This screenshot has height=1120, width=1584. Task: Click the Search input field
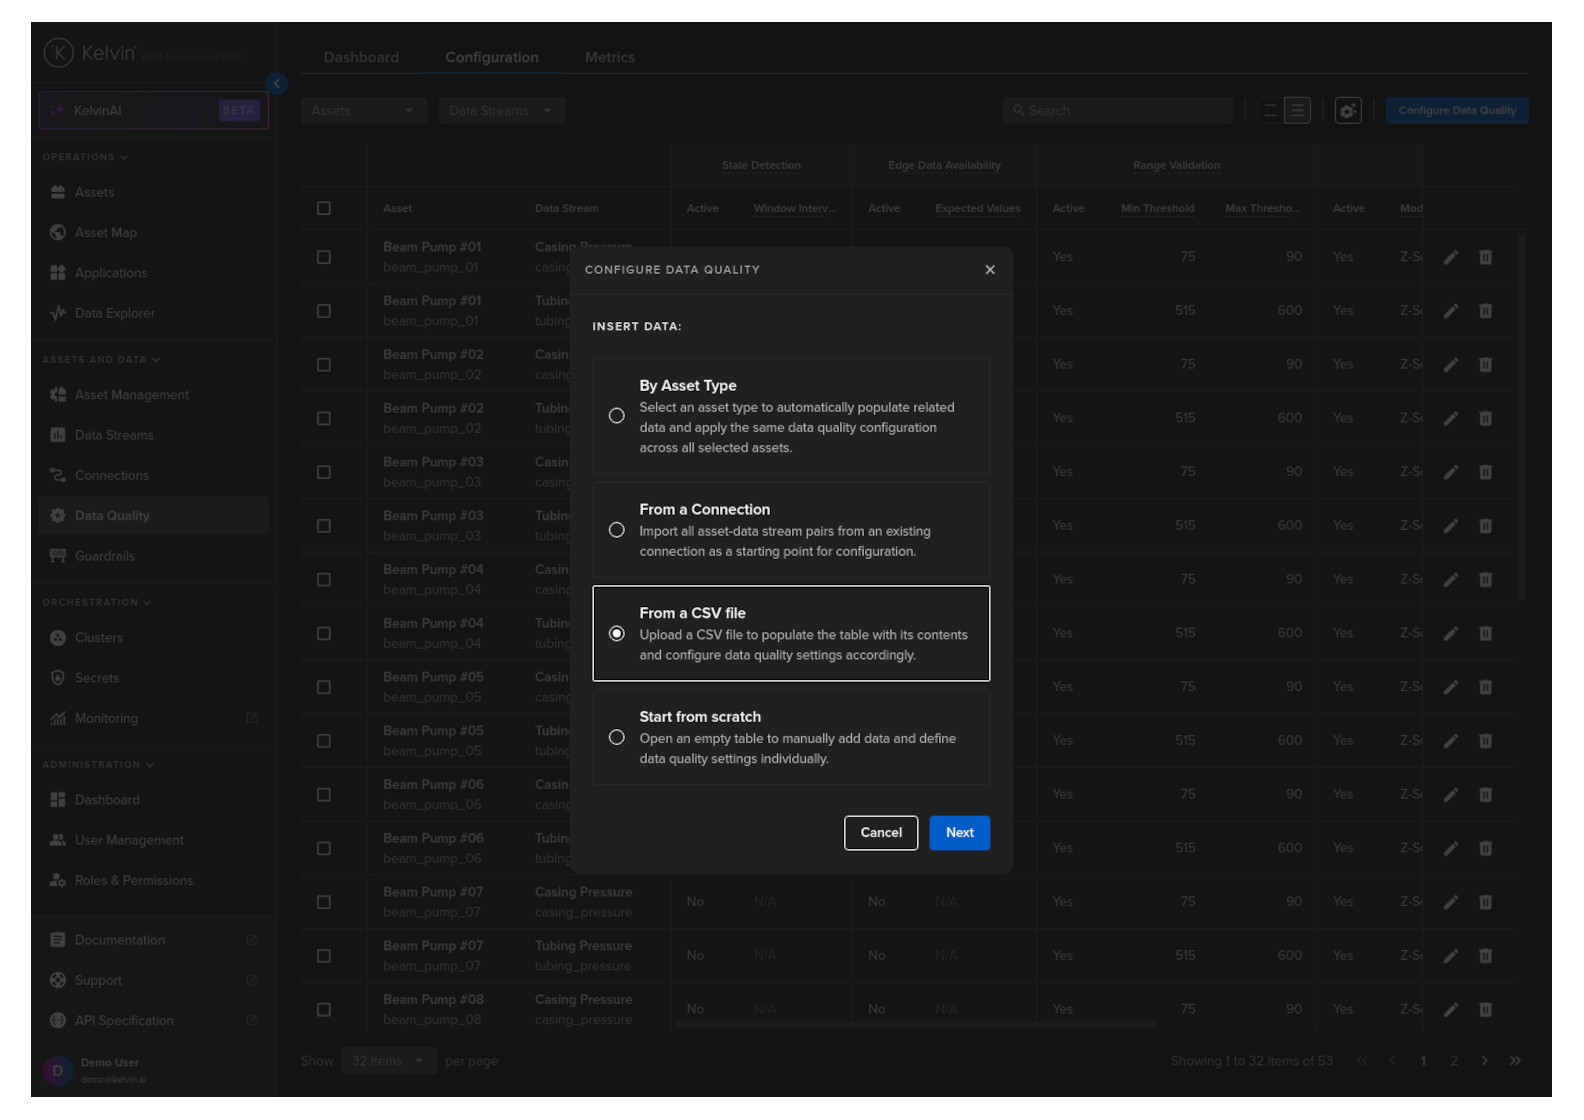coord(1117,111)
